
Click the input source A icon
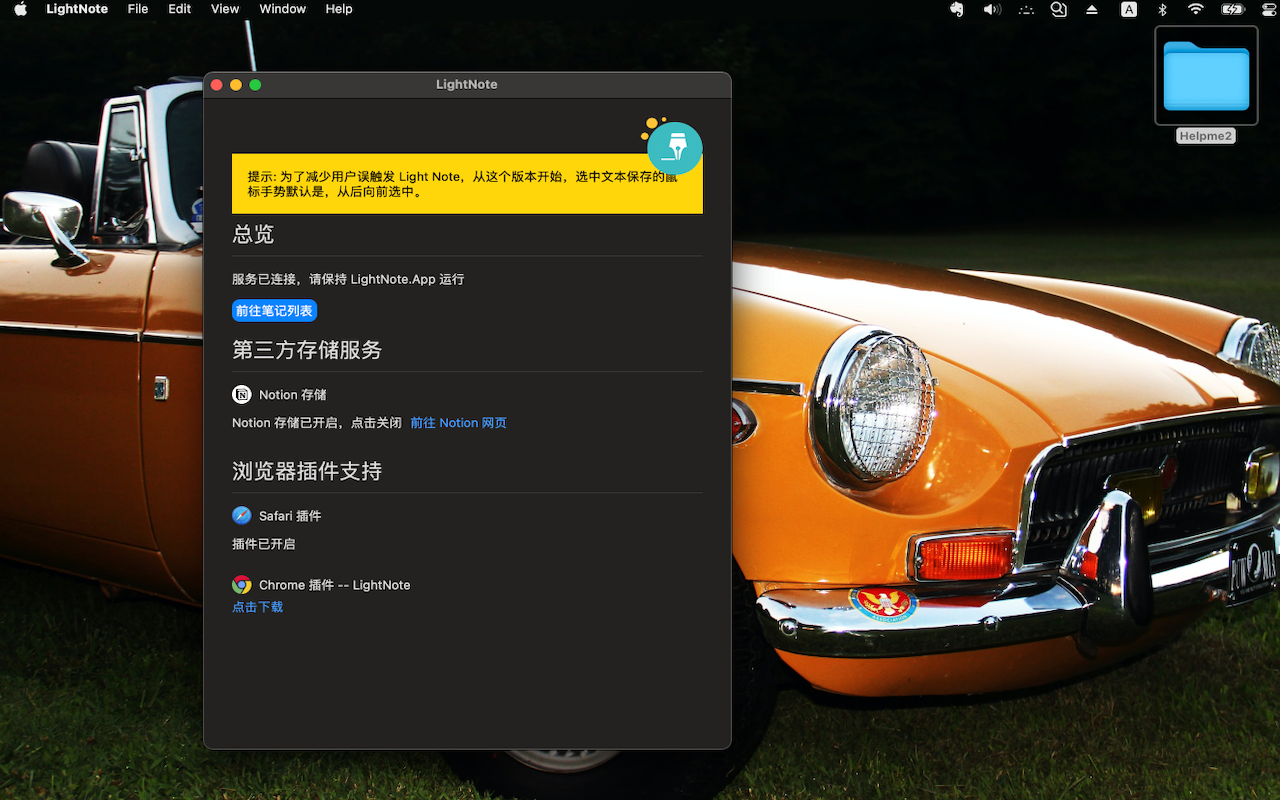point(1128,9)
